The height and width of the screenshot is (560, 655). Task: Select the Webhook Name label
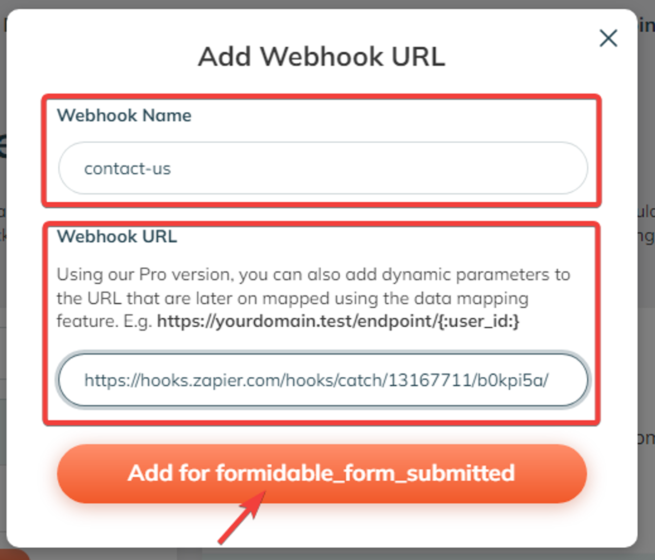pyautogui.click(x=124, y=115)
